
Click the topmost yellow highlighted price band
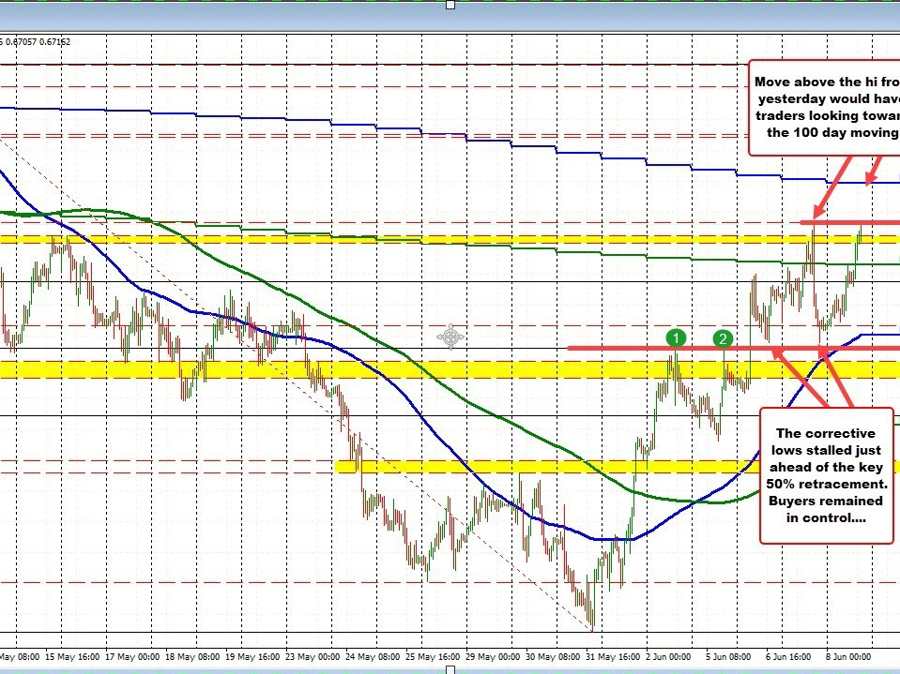(x=400, y=239)
